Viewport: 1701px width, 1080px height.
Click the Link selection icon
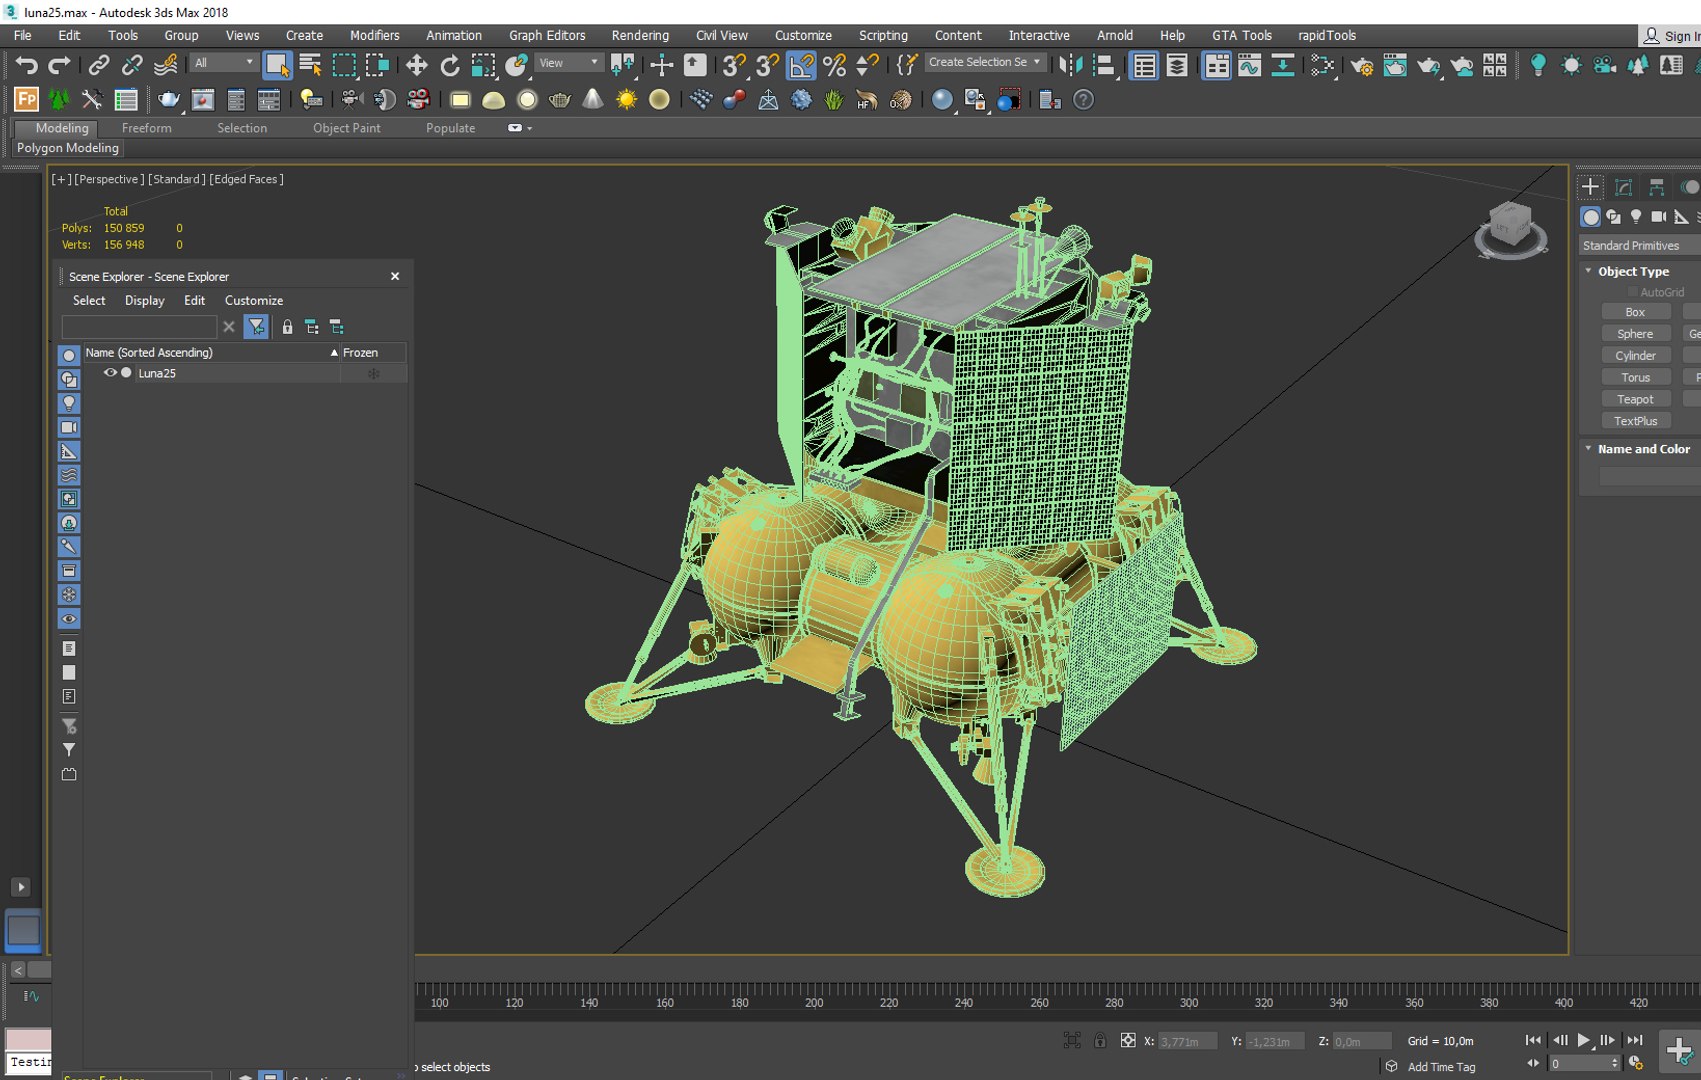coord(98,65)
